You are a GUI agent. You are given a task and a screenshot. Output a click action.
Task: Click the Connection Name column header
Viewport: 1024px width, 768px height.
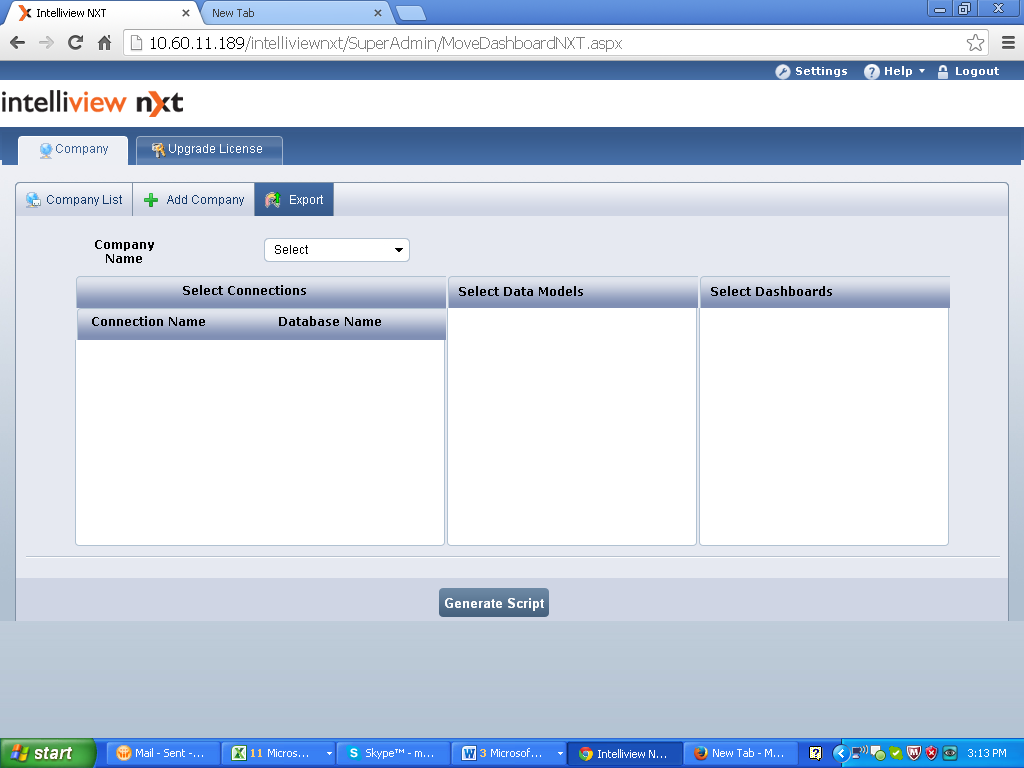pos(148,322)
